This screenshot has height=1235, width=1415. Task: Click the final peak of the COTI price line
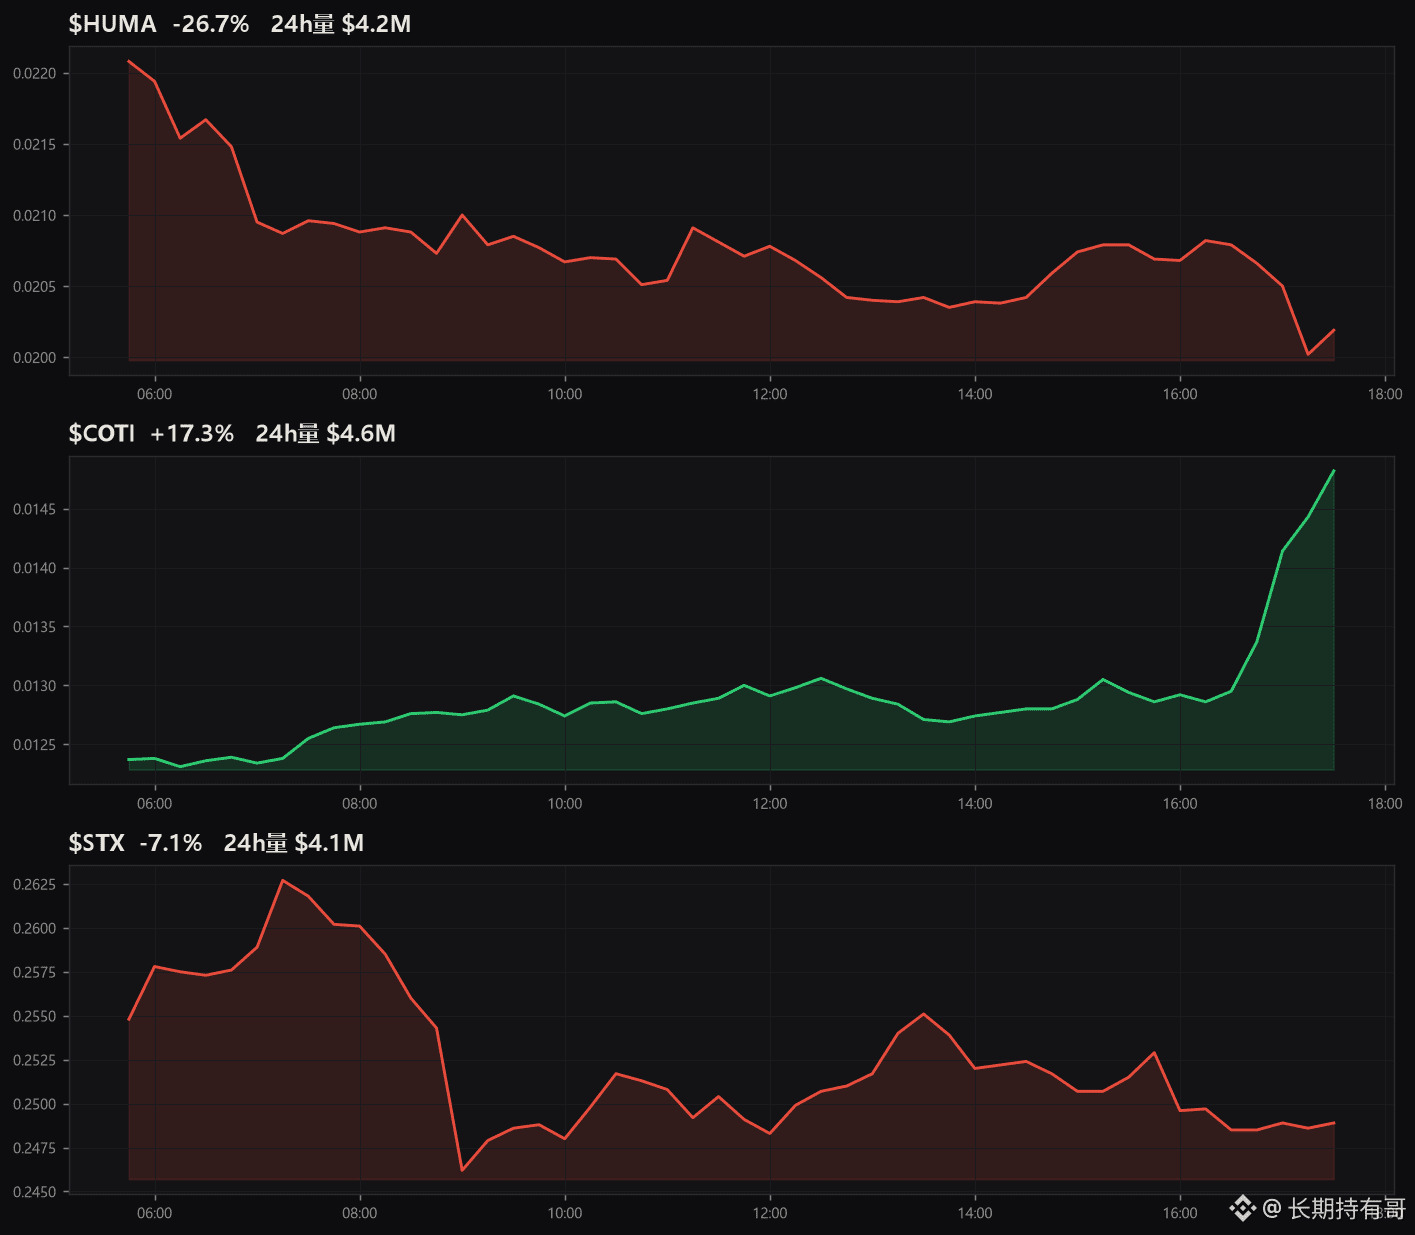tap(1334, 471)
